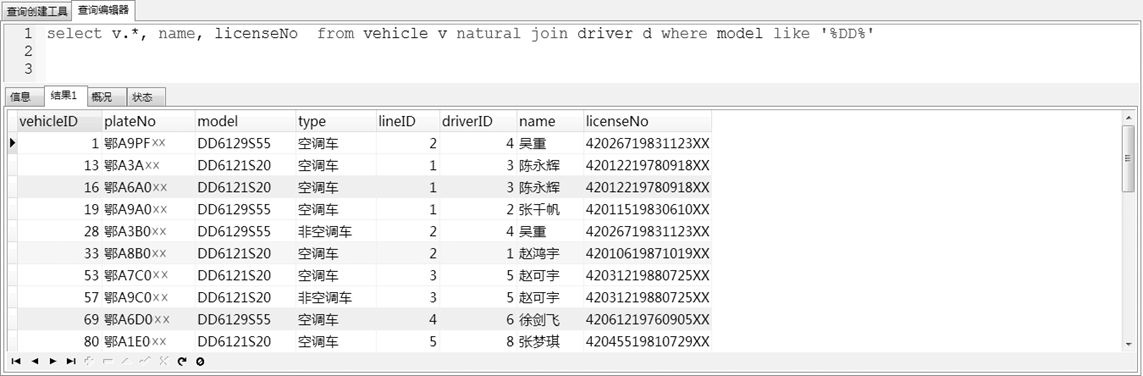Click the apply changes checkmark icon

click(144, 361)
